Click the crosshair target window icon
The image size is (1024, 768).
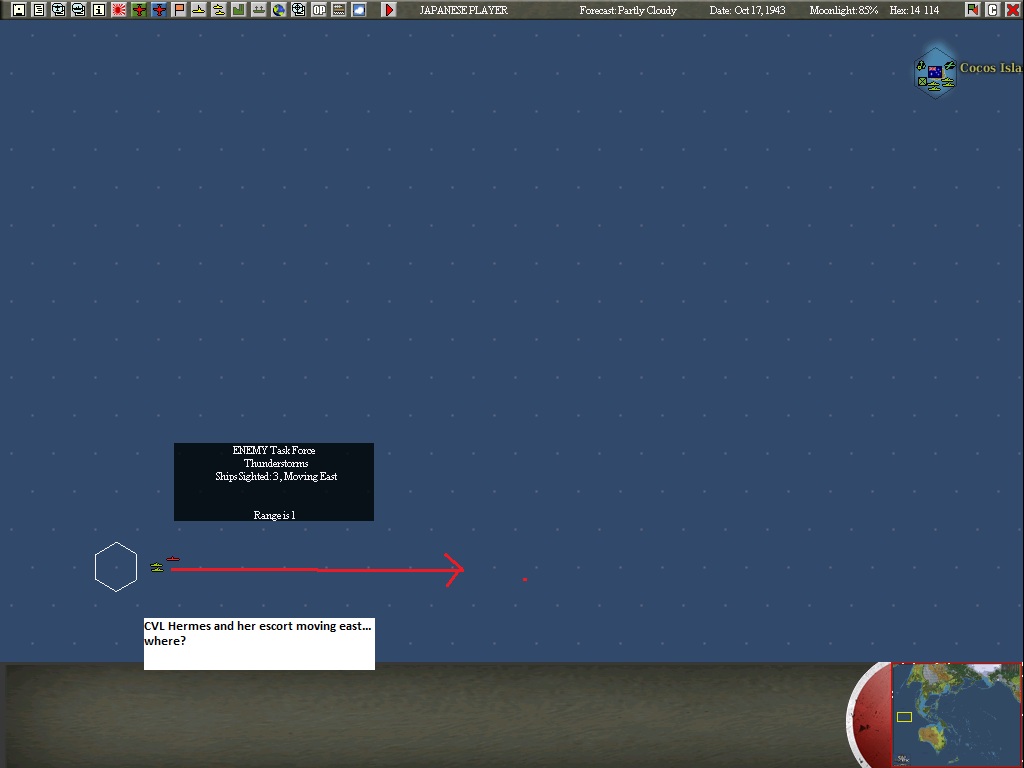298,10
